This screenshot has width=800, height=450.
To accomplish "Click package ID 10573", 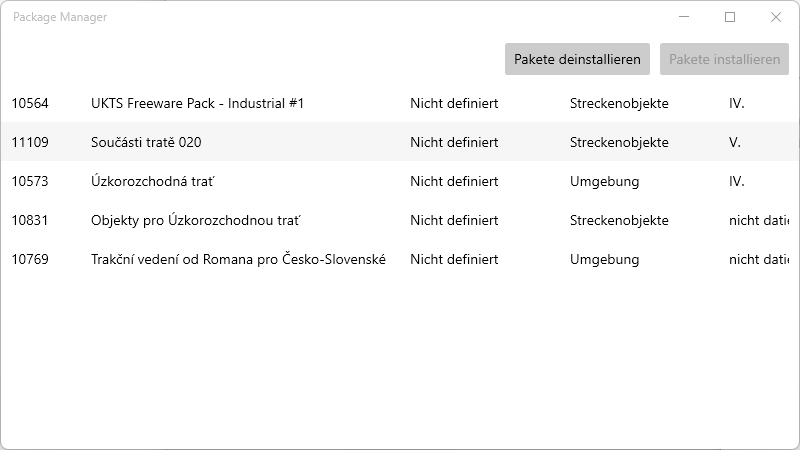I will tap(30, 181).
